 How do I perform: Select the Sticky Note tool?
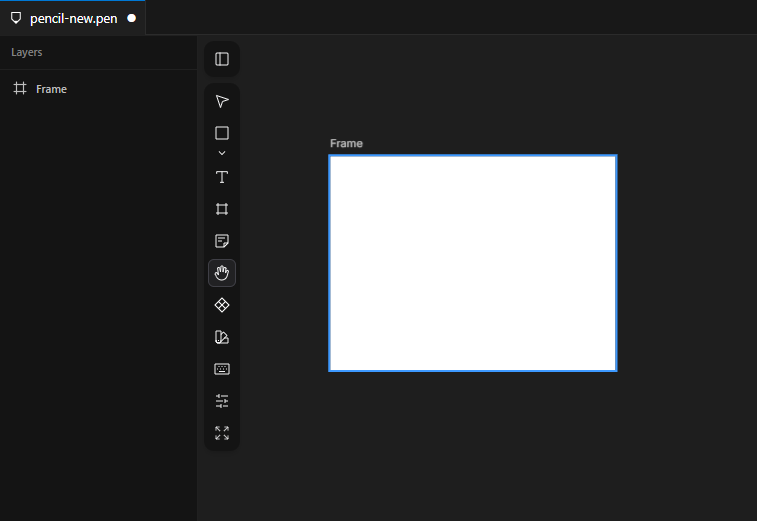click(x=222, y=241)
